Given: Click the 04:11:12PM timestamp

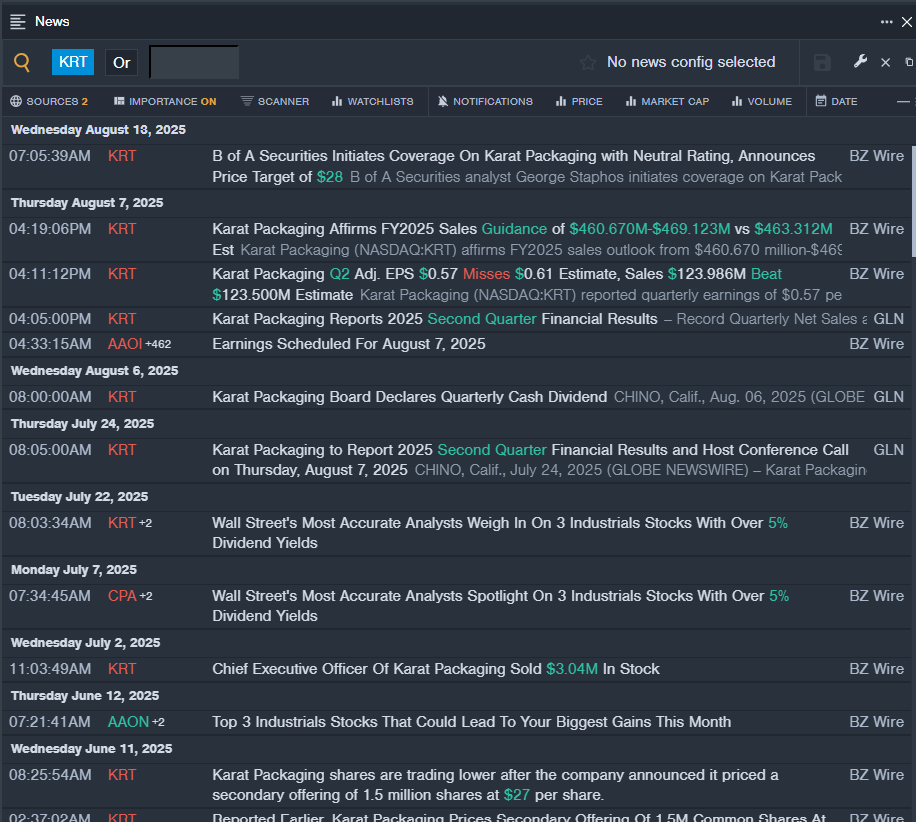Looking at the screenshot, I should [x=50, y=274].
